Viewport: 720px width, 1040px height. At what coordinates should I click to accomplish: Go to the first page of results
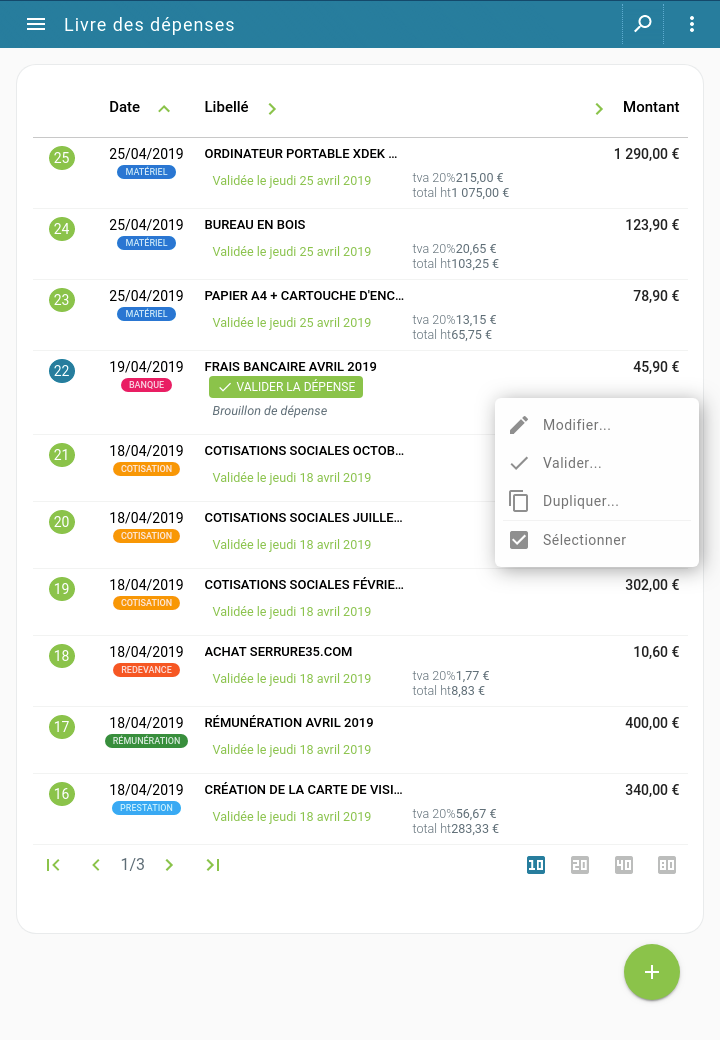pos(54,865)
